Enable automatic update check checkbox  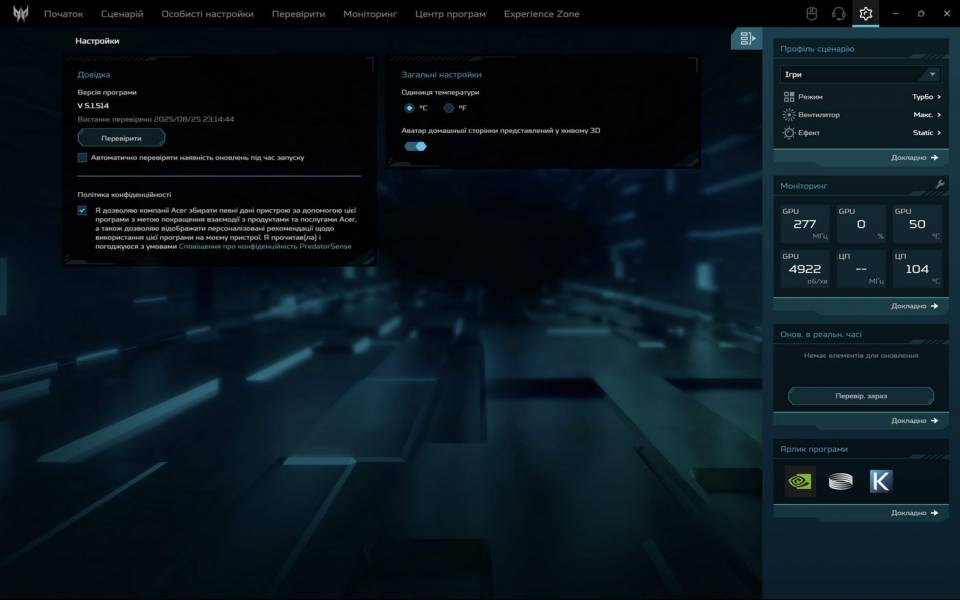(82, 158)
